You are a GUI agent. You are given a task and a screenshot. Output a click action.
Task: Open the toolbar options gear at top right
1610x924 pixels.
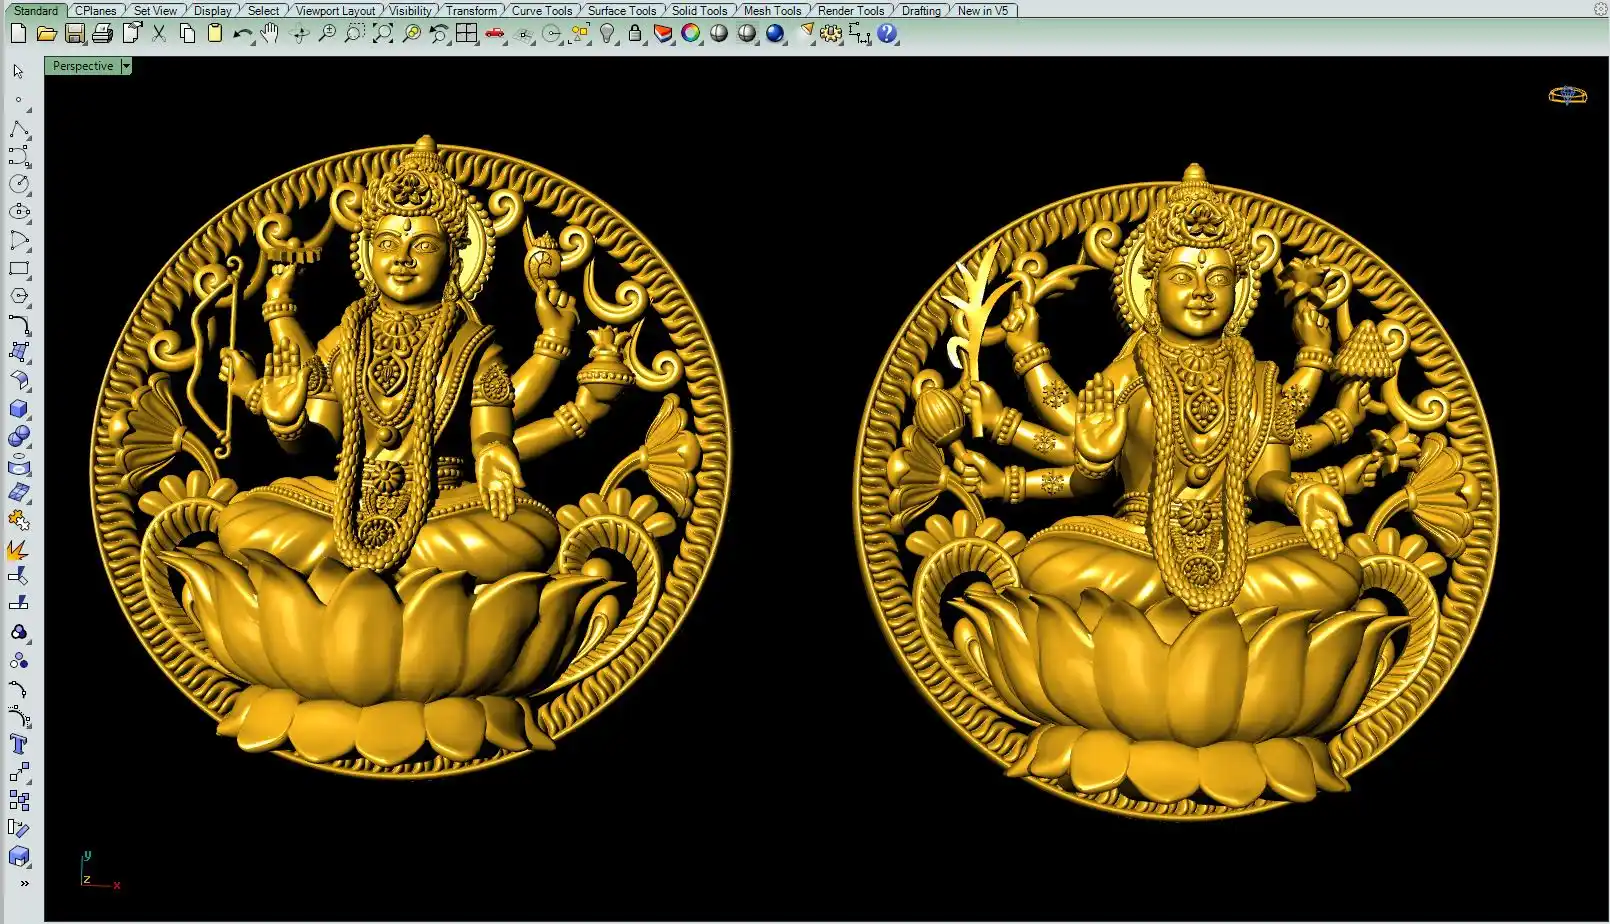[x=1600, y=9]
